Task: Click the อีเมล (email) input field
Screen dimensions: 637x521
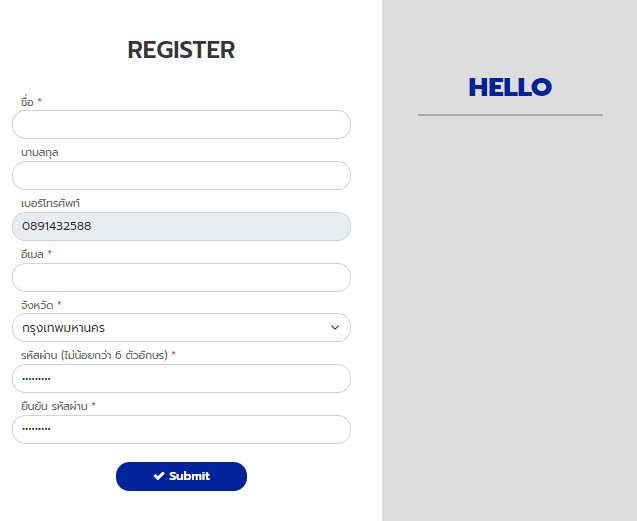Action: [181, 278]
